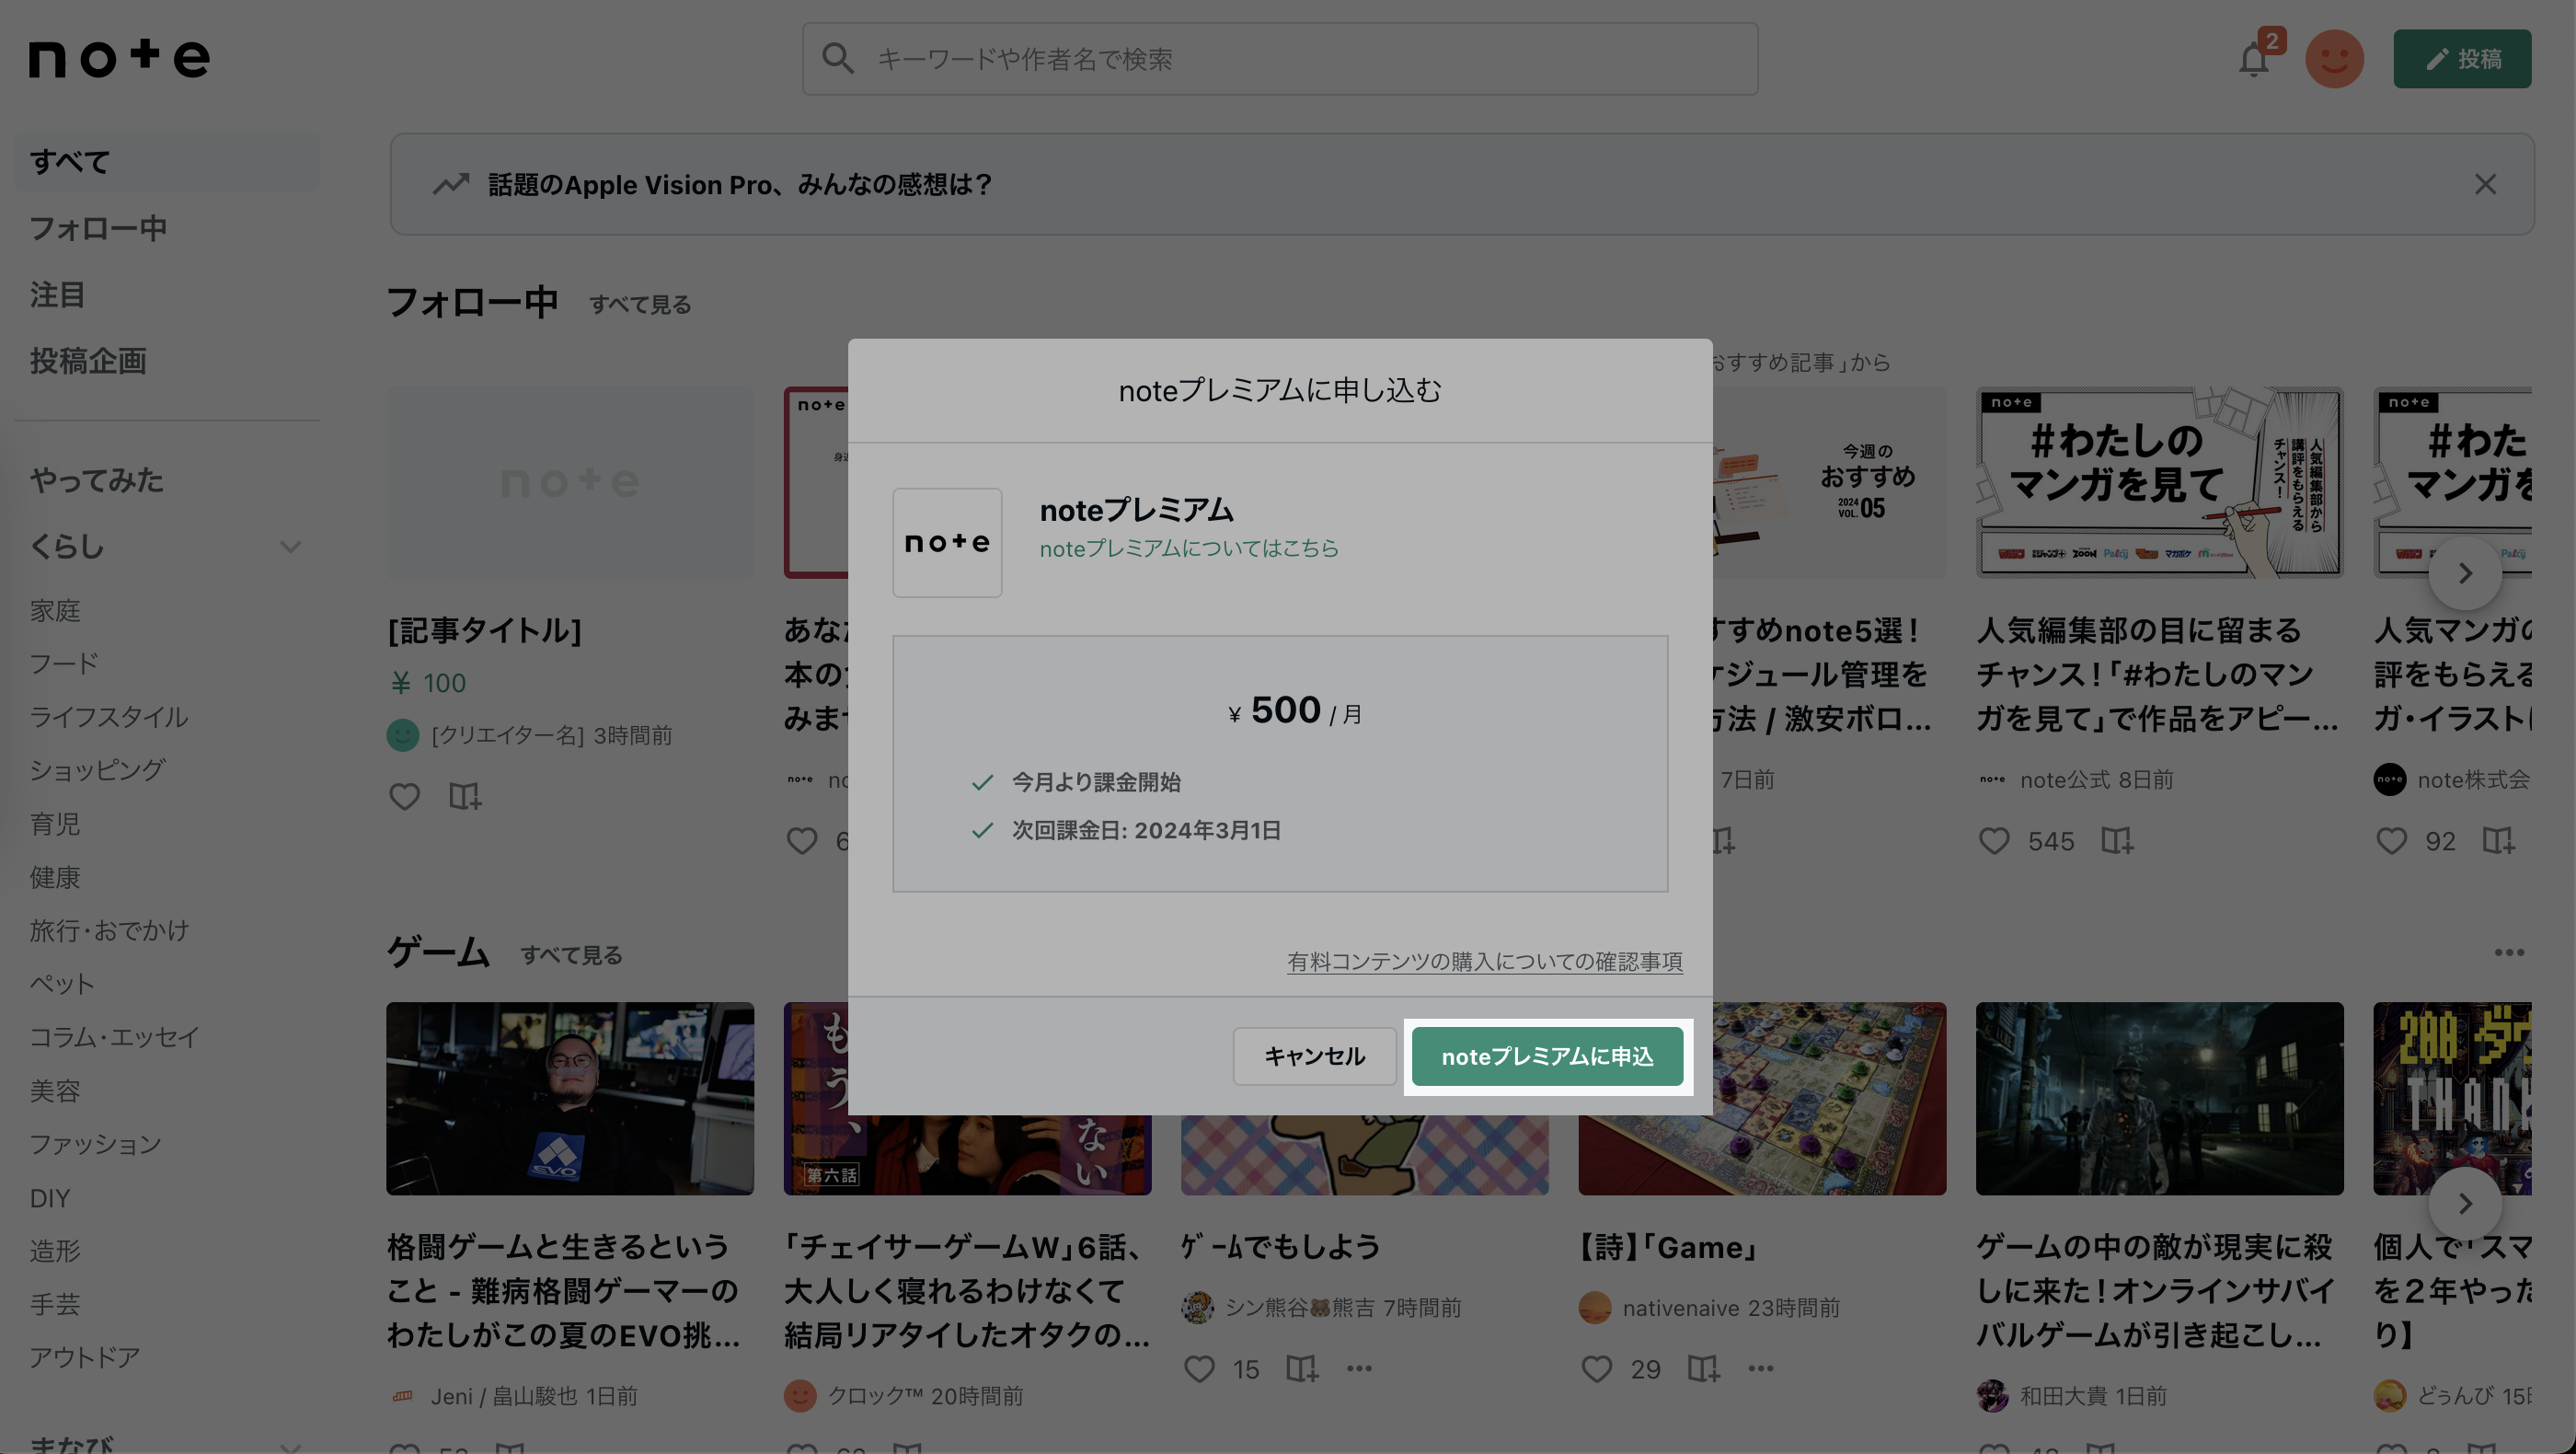
Task: Select the すべて sidebar tab
Action: click(168, 161)
